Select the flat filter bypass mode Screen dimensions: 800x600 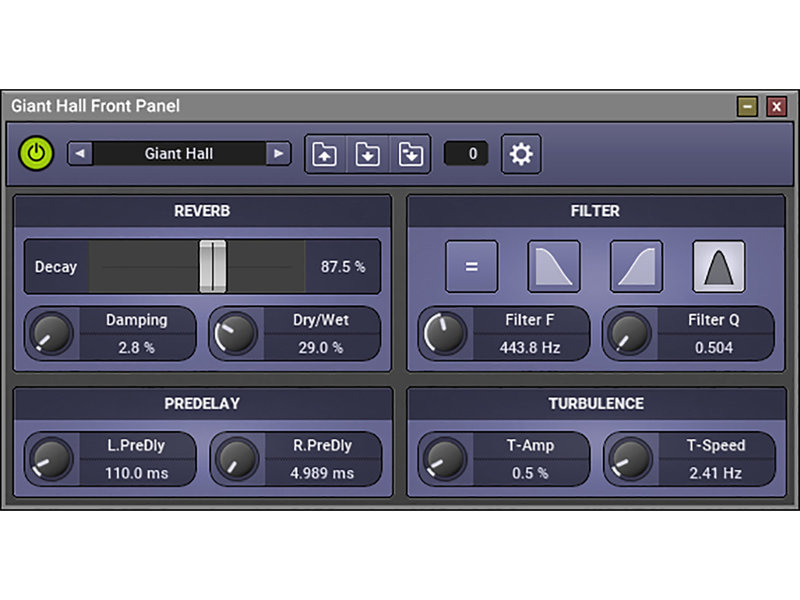(x=471, y=267)
